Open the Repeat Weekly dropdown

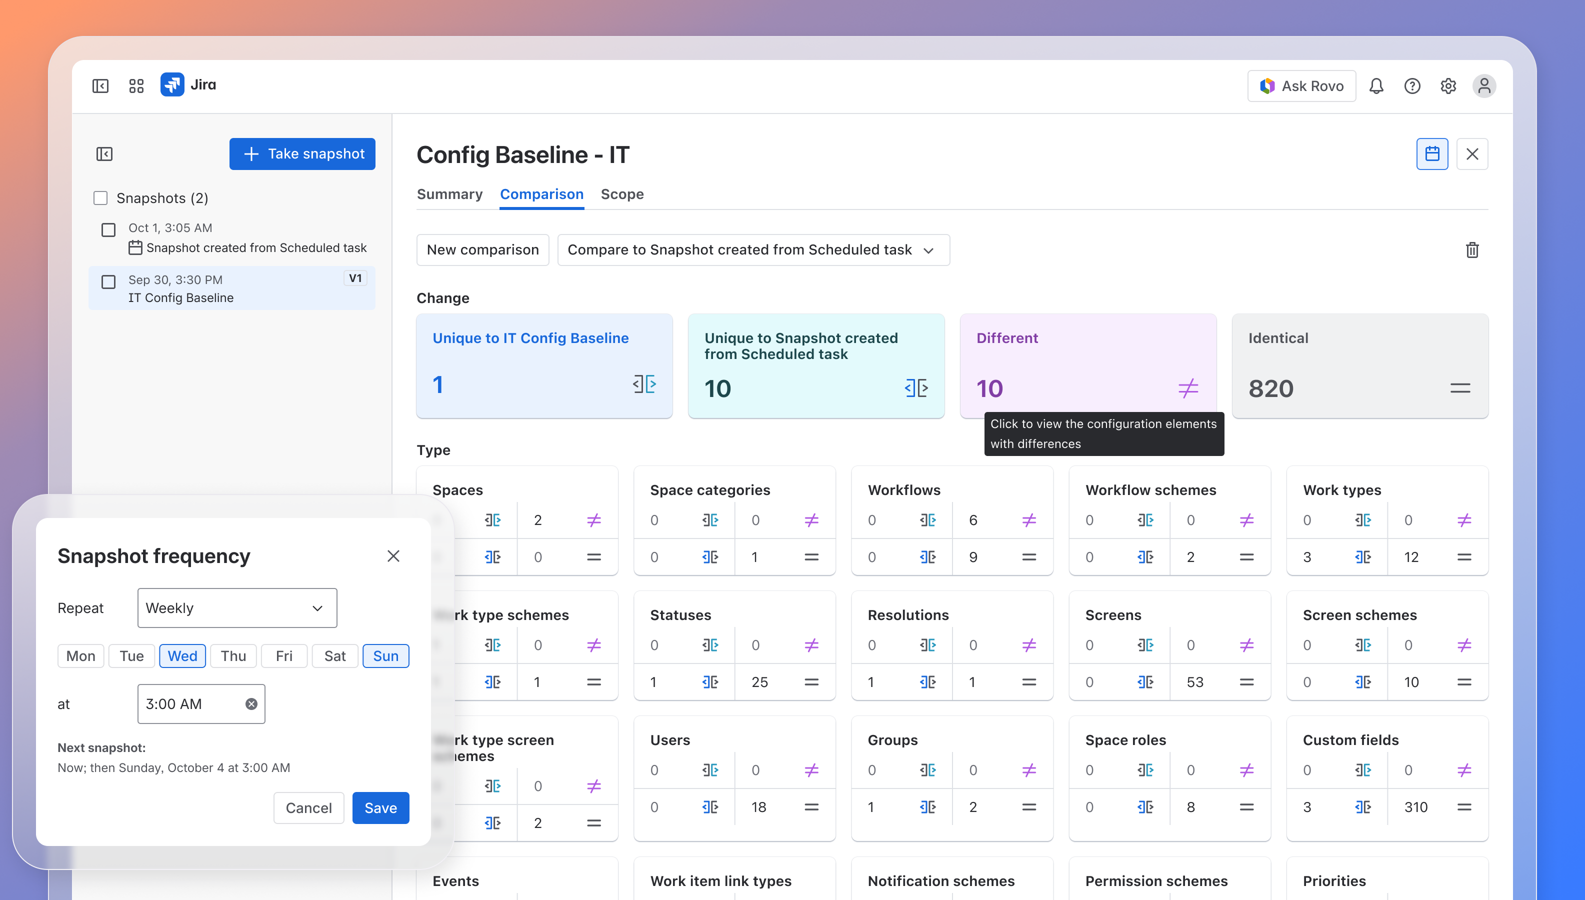(237, 608)
